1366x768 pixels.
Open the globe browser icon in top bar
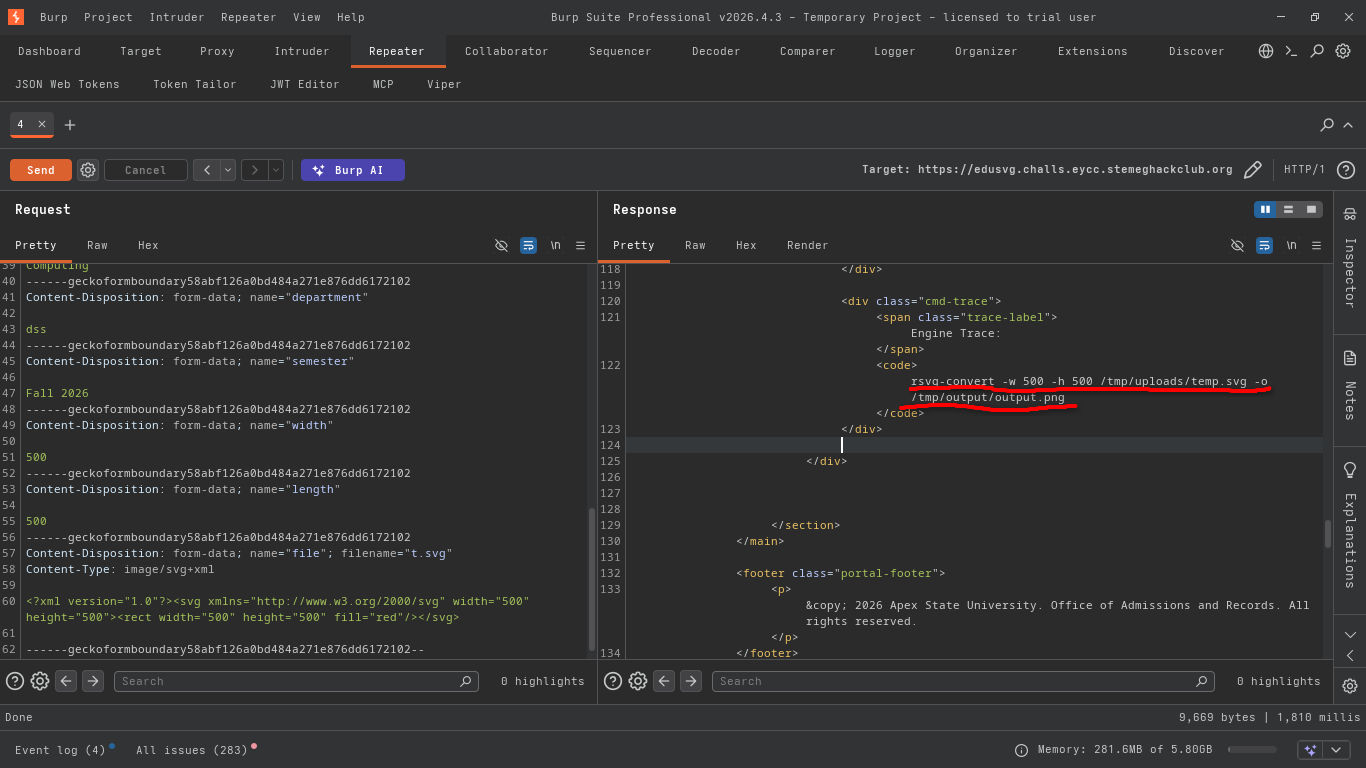(x=1266, y=51)
